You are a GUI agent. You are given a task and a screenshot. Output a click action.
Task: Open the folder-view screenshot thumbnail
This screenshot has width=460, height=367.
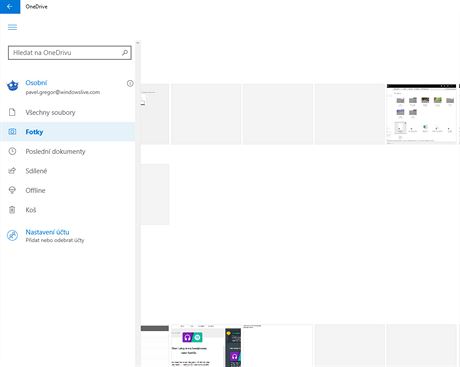point(421,114)
